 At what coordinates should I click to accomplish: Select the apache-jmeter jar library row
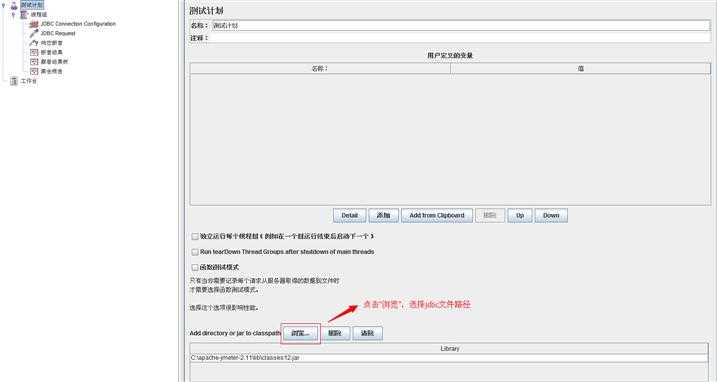point(449,358)
